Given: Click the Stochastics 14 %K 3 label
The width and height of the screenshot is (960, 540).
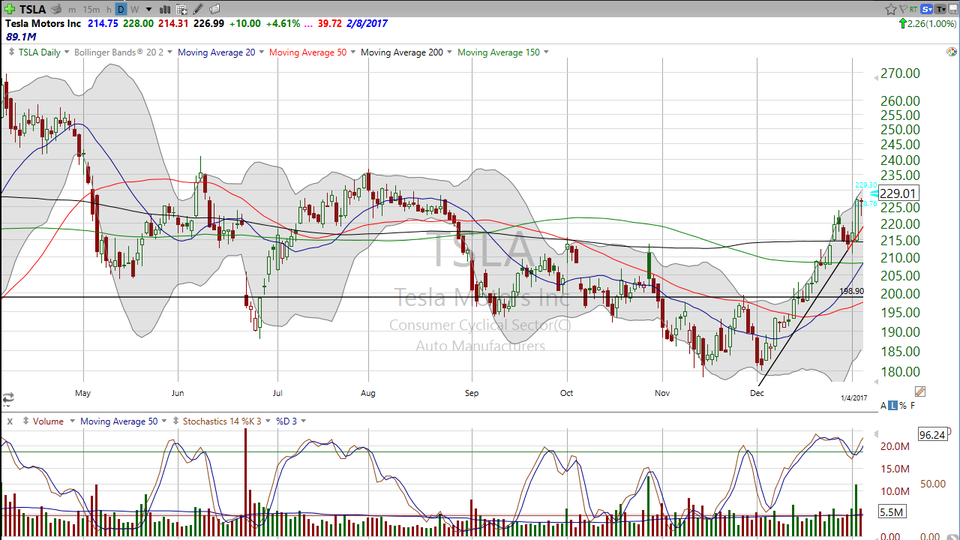Looking at the screenshot, I should coord(222,421).
